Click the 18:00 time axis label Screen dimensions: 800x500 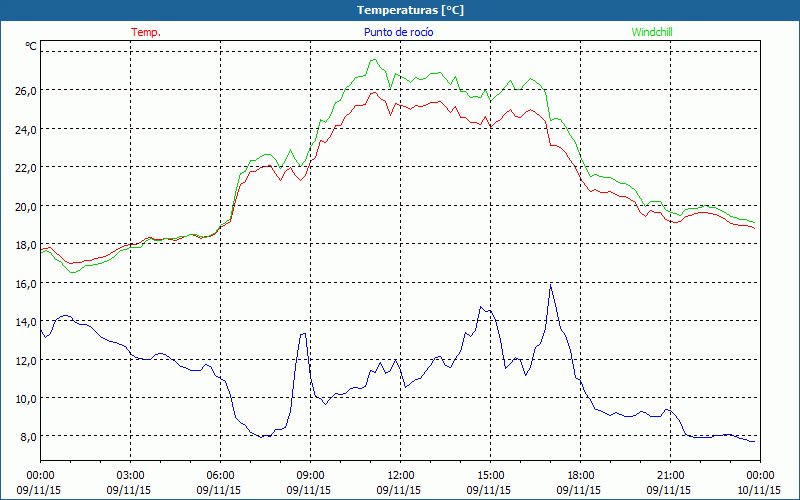pyautogui.click(x=581, y=476)
